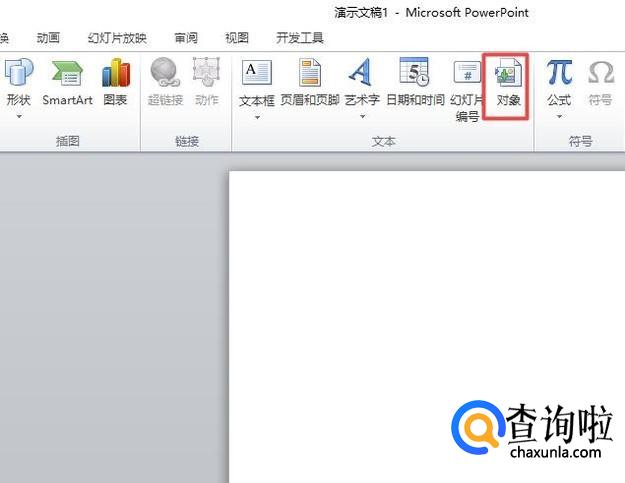Click on the blank slide canvas
625x483 pixels.
pyautogui.click(x=427, y=327)
